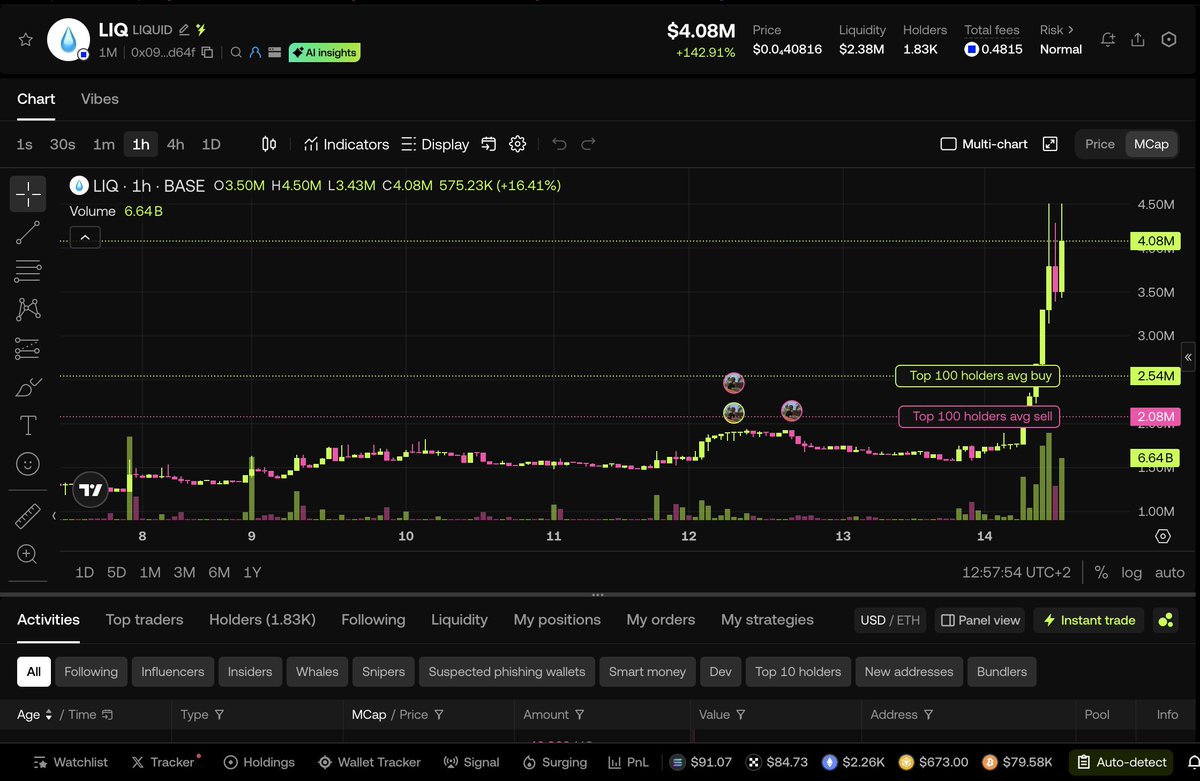Open the timezone 12:57:54 UTC+2 menu
Image resolution: width=1200 pixels, height=781 pixels.
click(x=1017, y=573)
